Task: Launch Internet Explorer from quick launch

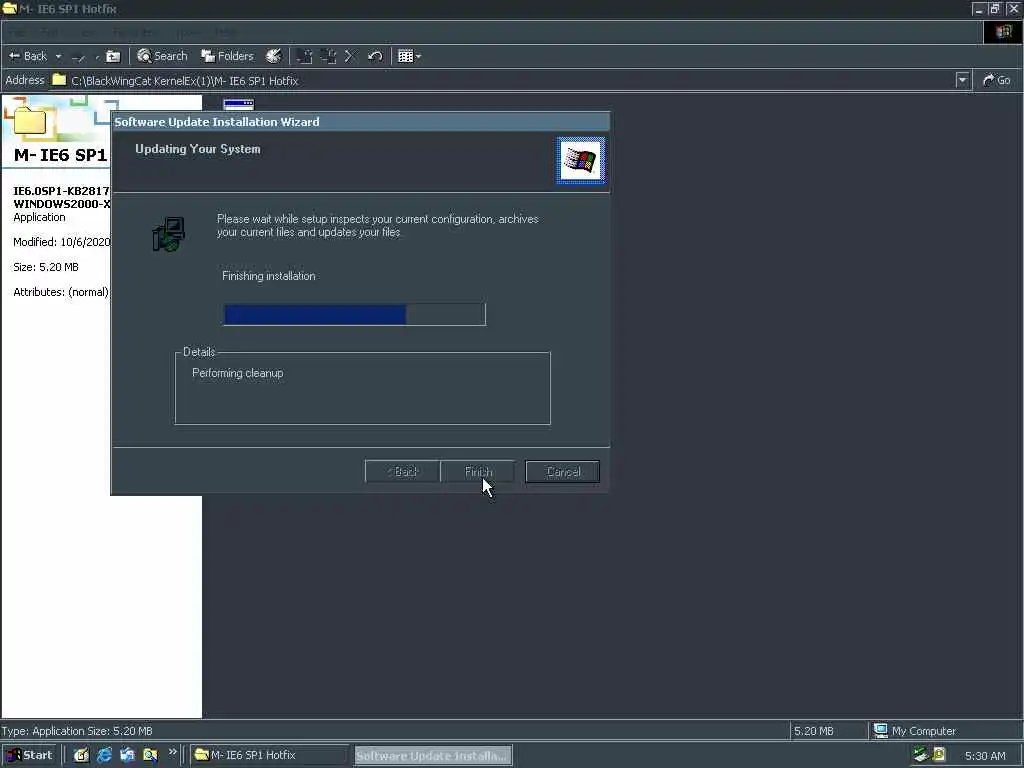Action: pyautogui.click(x=104, y=755)
